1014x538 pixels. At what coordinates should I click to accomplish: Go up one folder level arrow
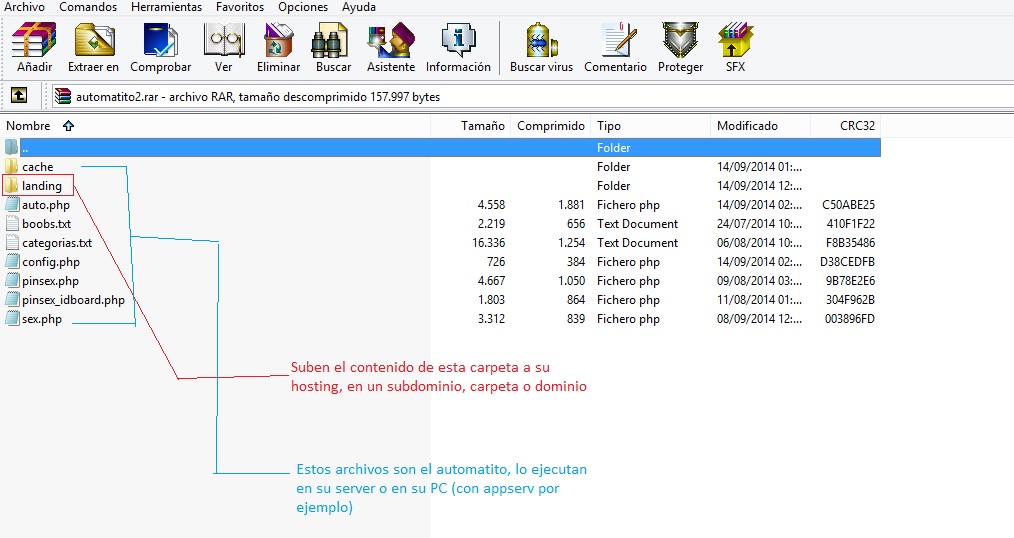19,96
